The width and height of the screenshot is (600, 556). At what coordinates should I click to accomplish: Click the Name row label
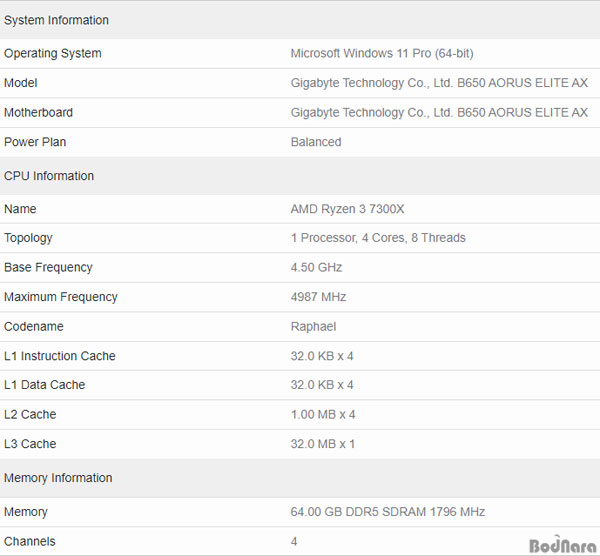coord(20,209)
